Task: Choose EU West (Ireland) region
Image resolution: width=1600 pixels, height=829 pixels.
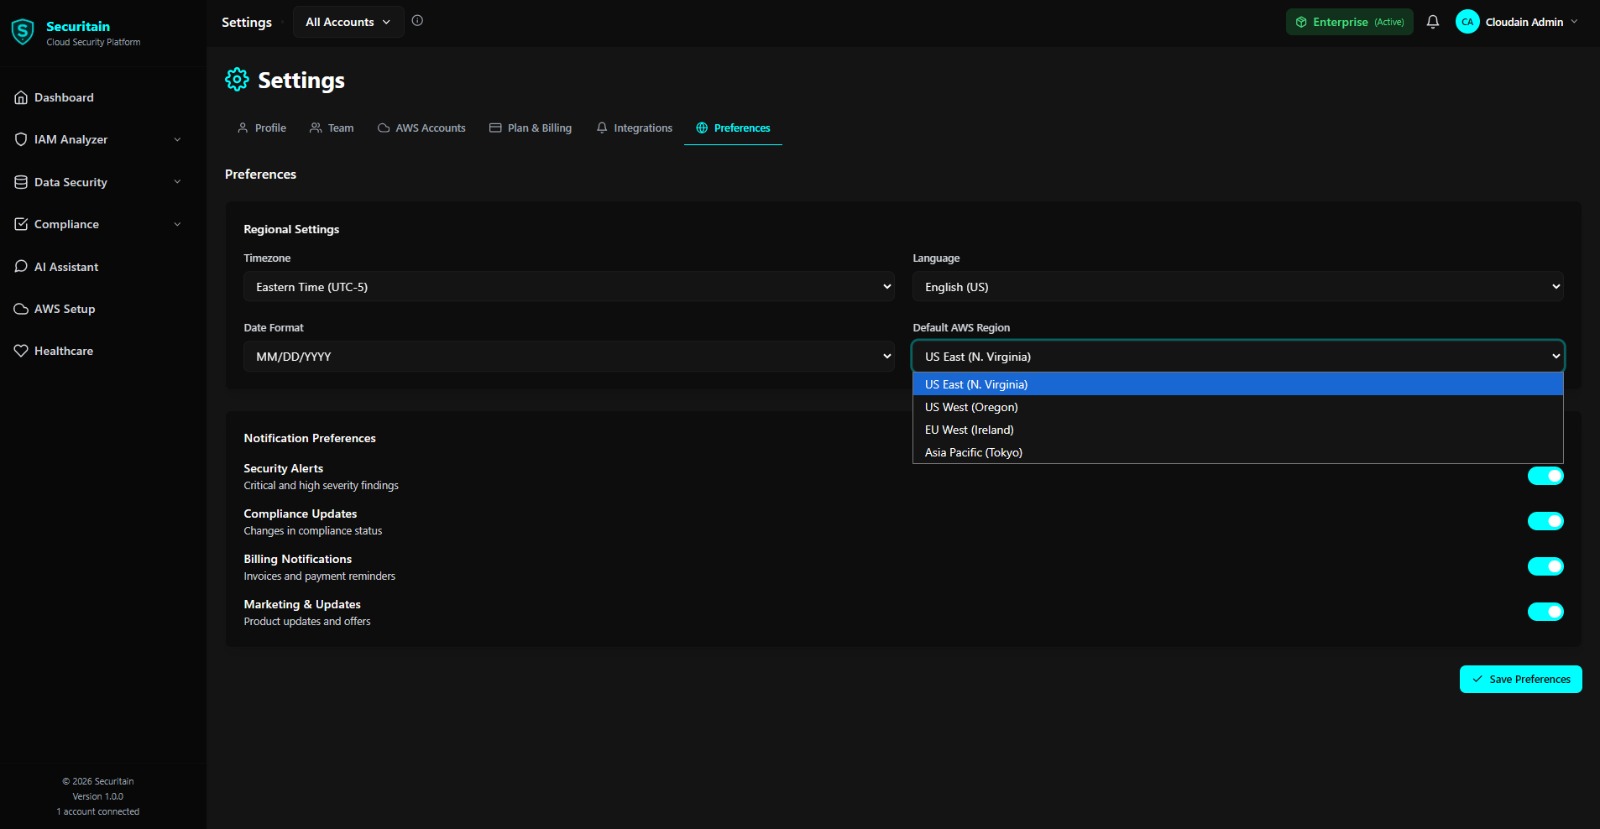Action: (1238, 430)
